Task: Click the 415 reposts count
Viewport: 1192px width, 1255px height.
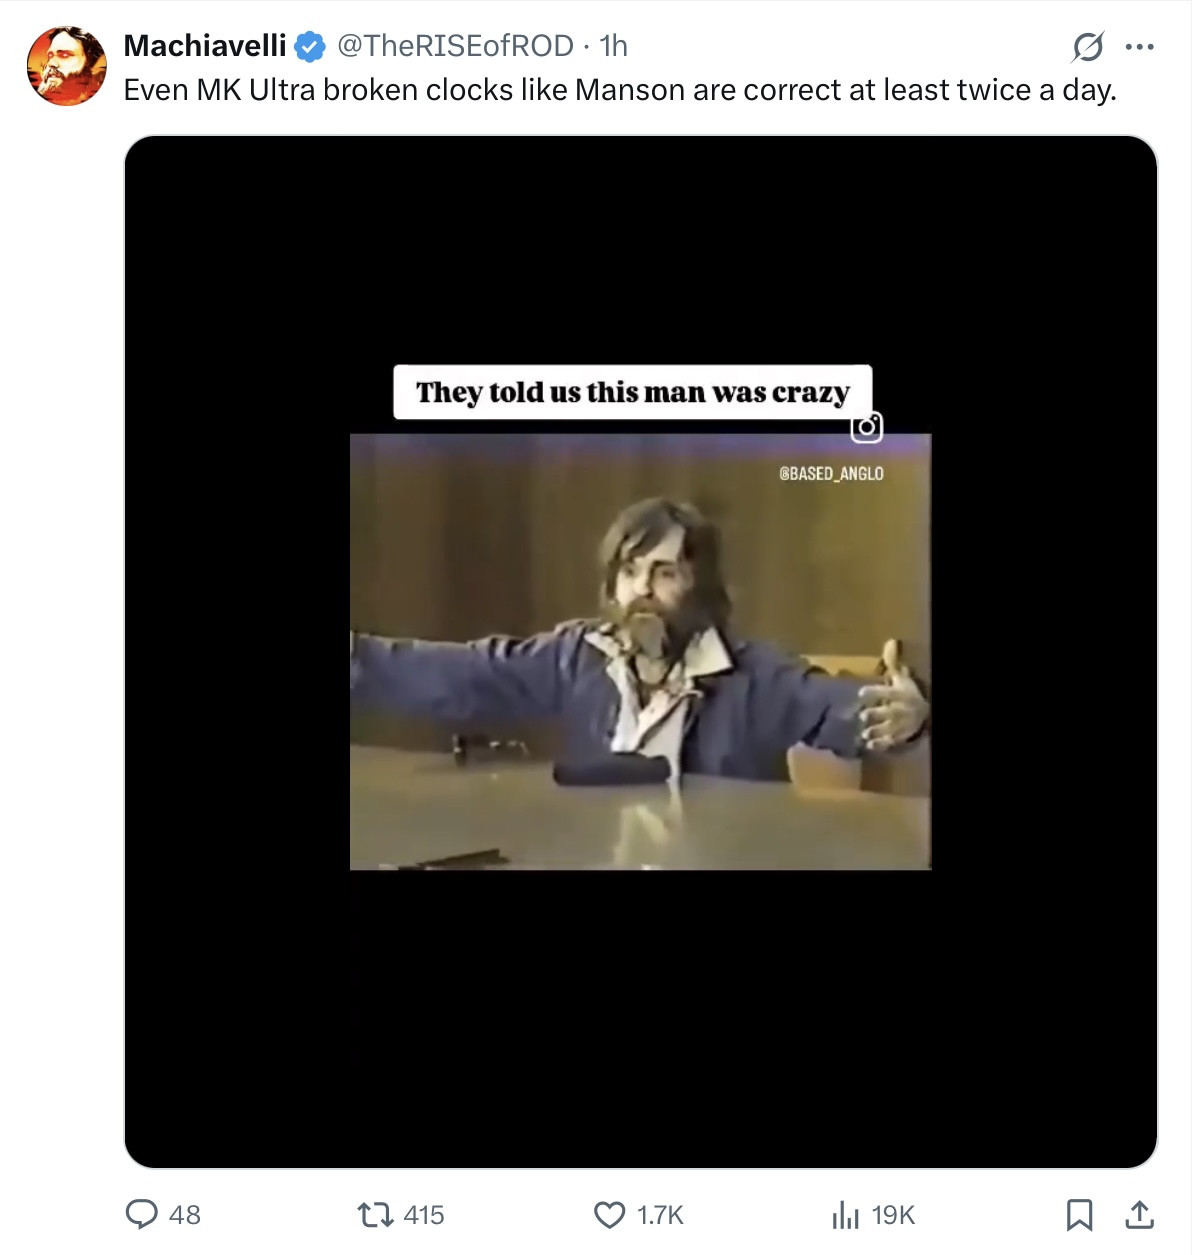Action: (424, 1215)
